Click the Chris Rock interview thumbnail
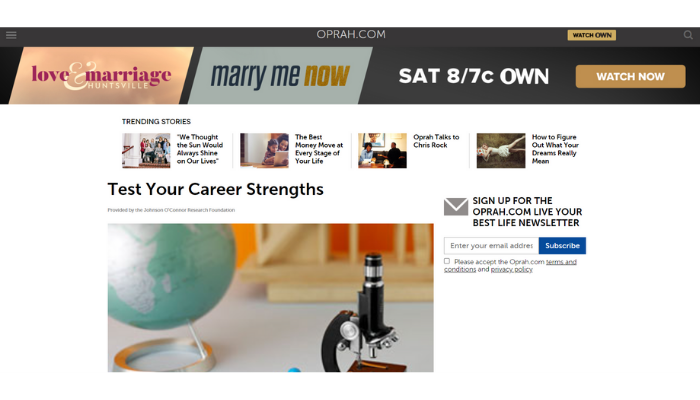The image size is (700, 400). coord(382,150)
